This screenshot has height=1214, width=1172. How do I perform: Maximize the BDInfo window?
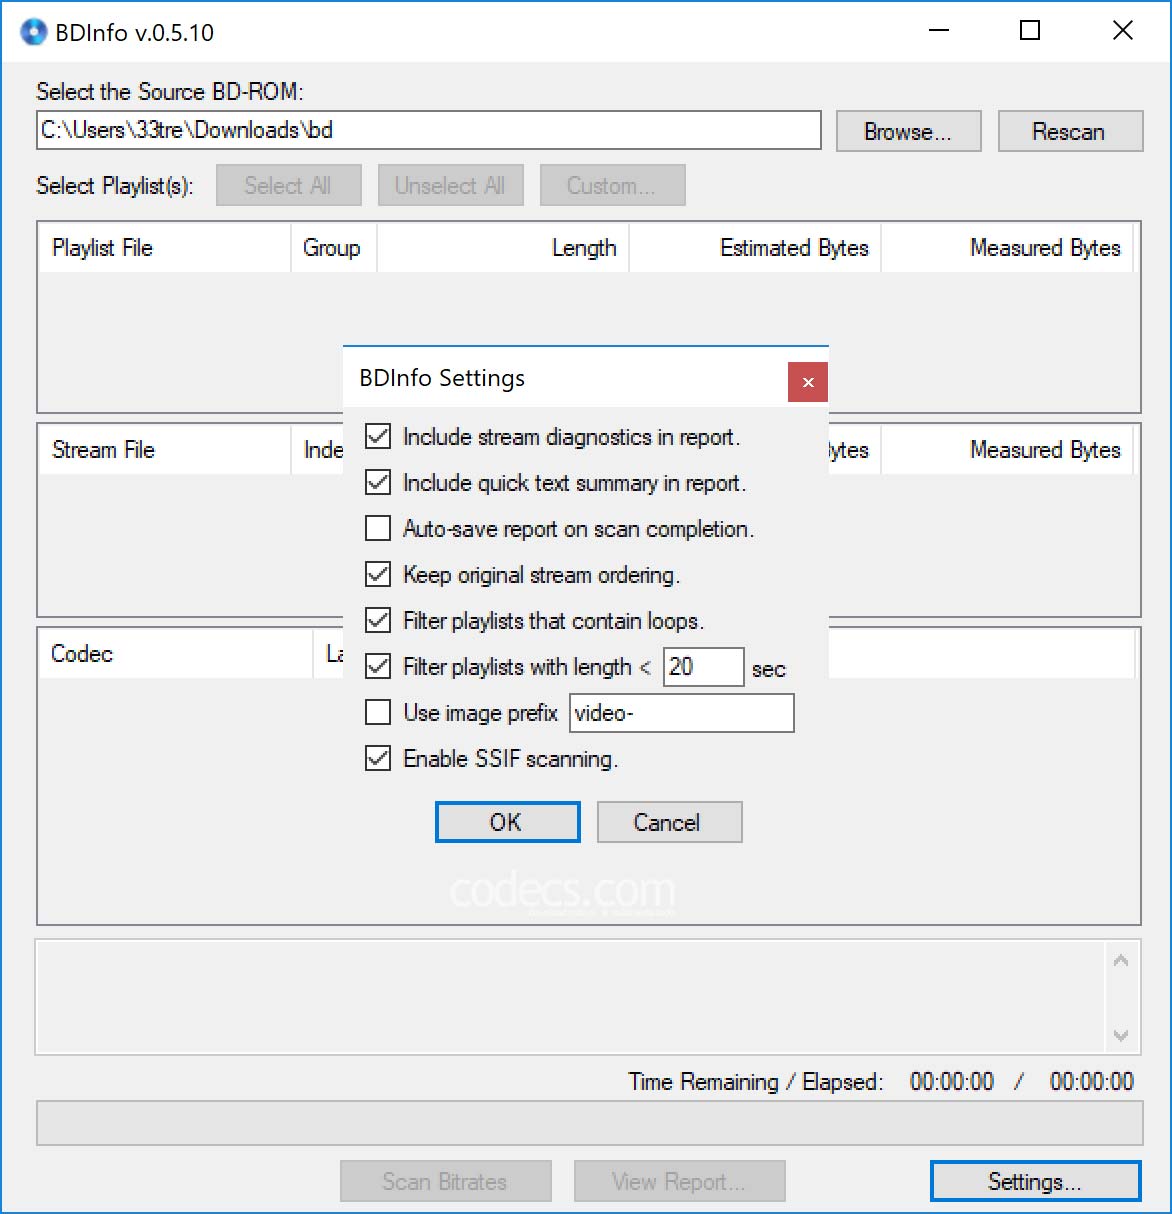pyautogui.click(x=1030, y=31)
